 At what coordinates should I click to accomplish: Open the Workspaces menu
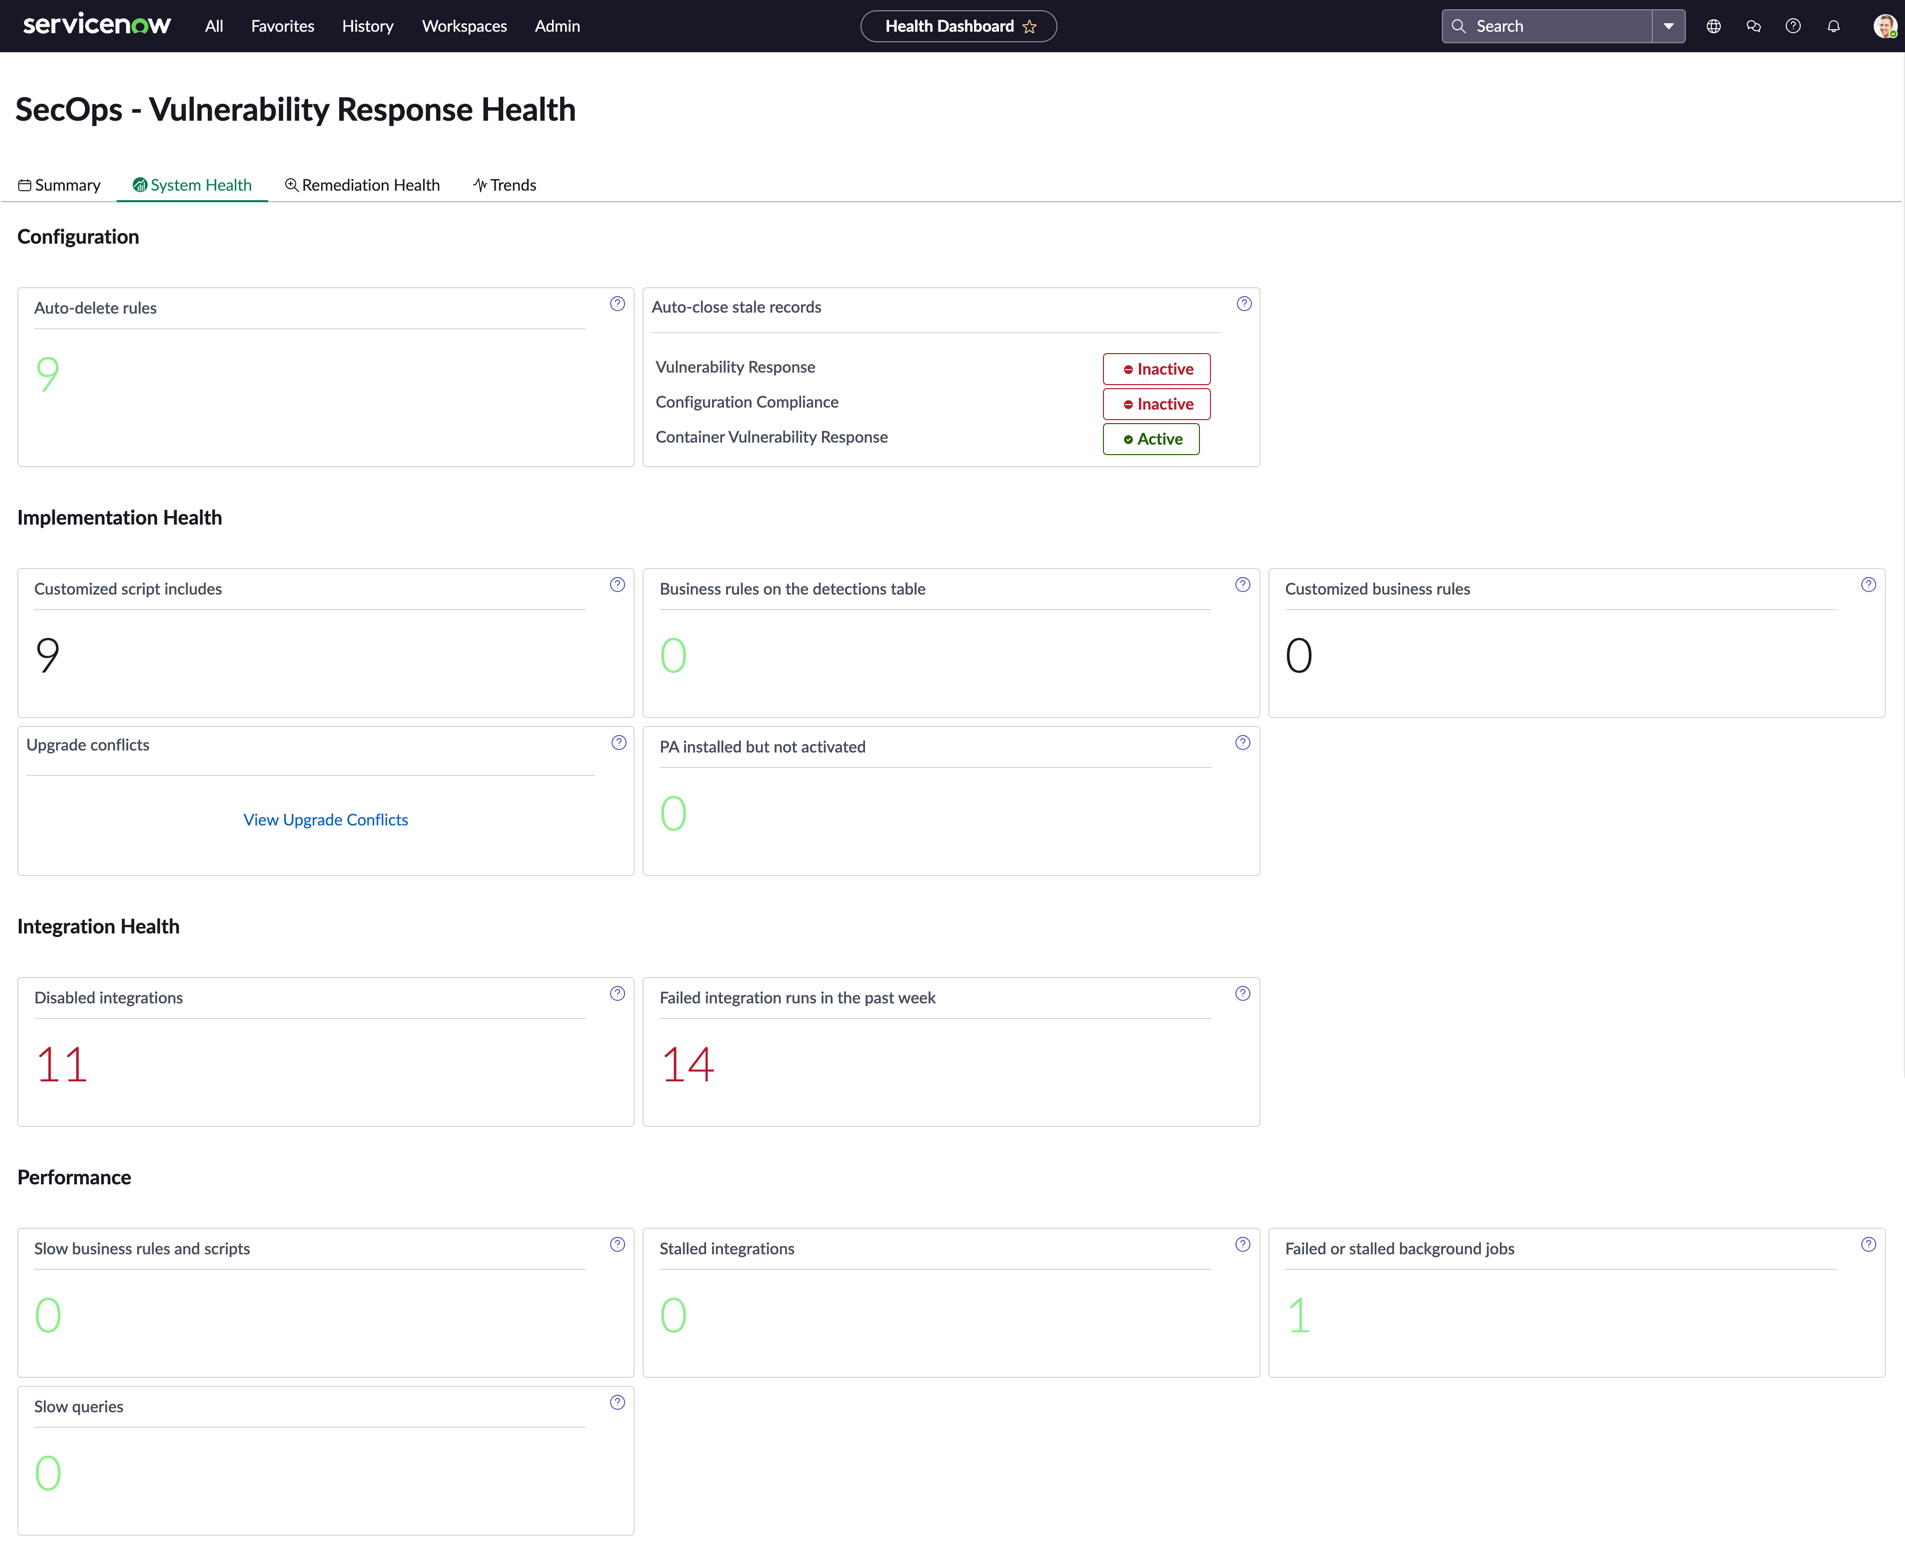point(464,26)
